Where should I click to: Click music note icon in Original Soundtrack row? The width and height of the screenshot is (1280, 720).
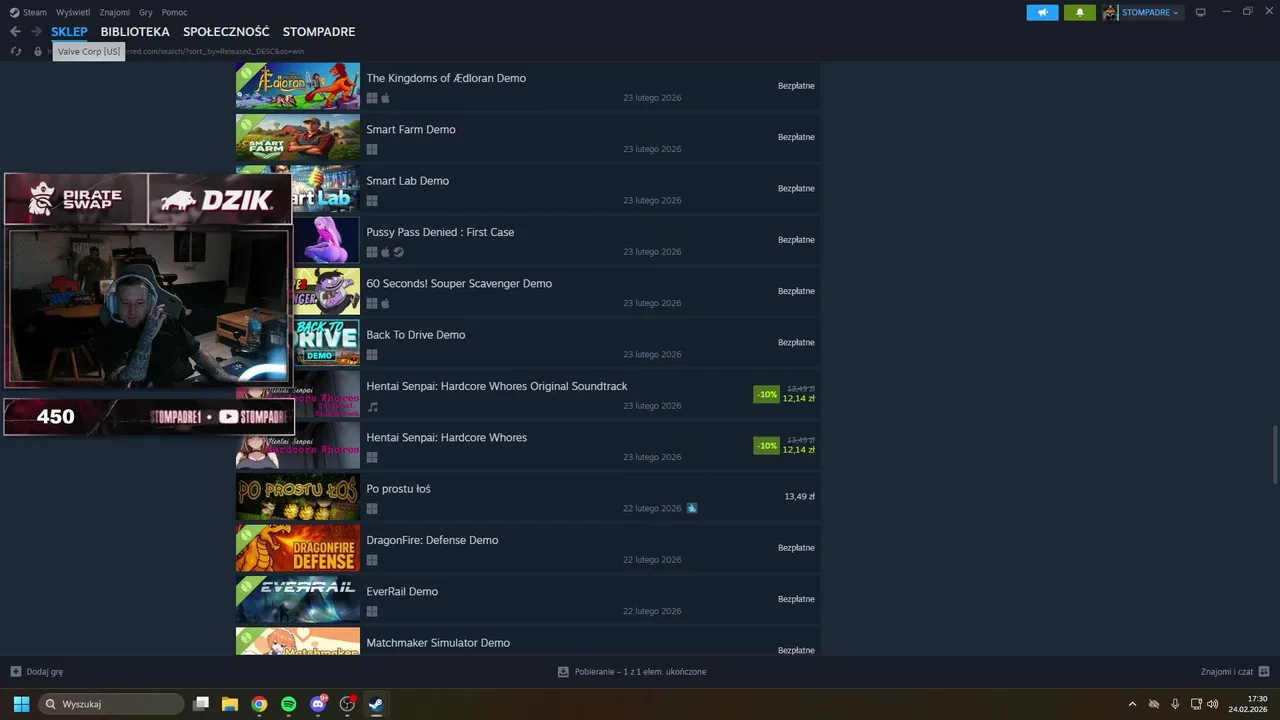(373, 407)
